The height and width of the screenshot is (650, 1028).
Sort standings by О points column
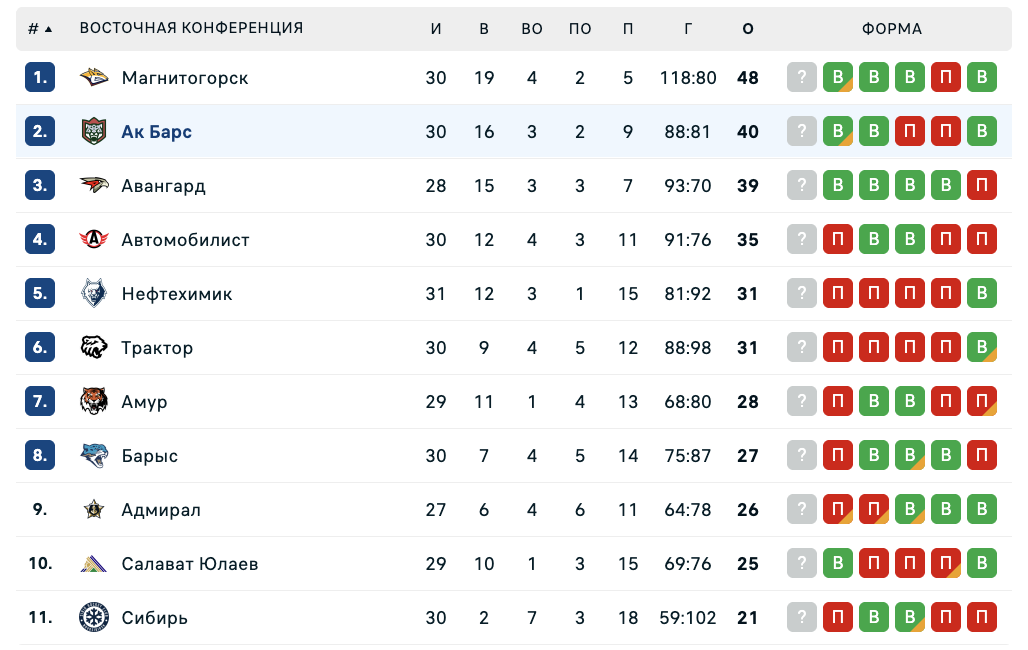point(748,29)
